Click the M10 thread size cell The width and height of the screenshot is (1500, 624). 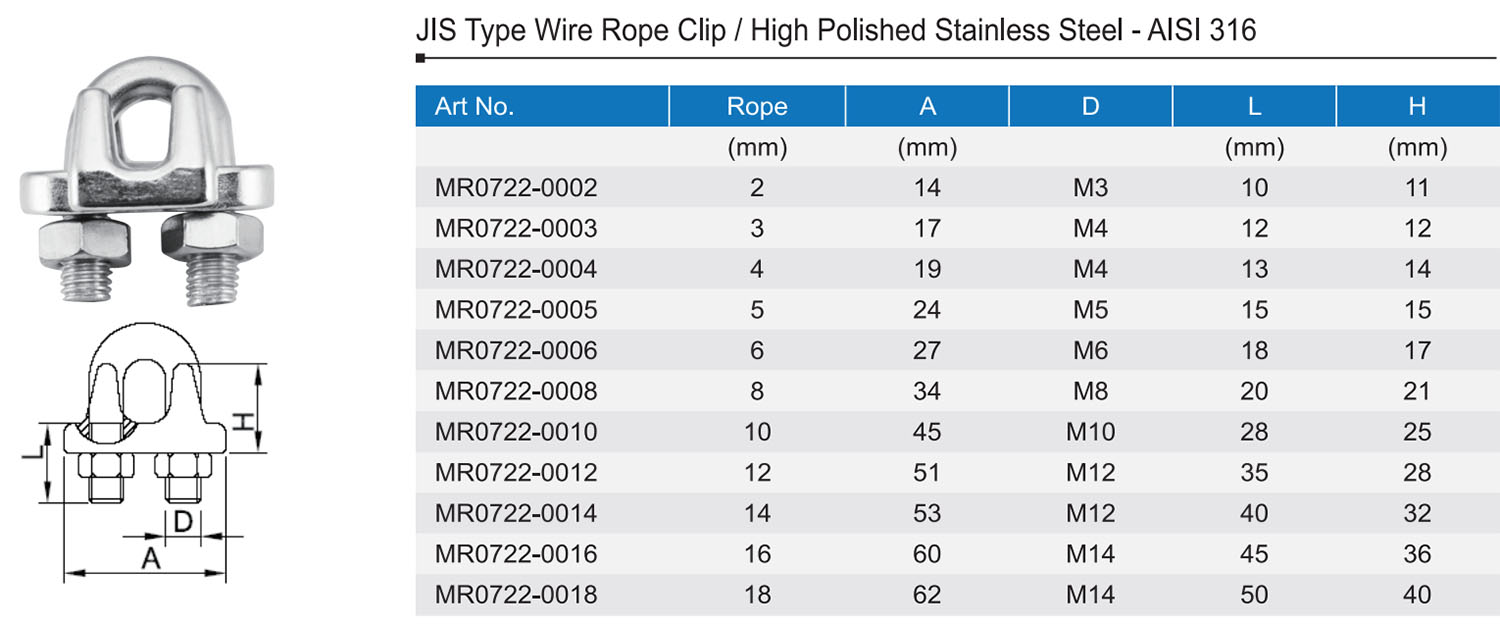(x=1090, y=432)
